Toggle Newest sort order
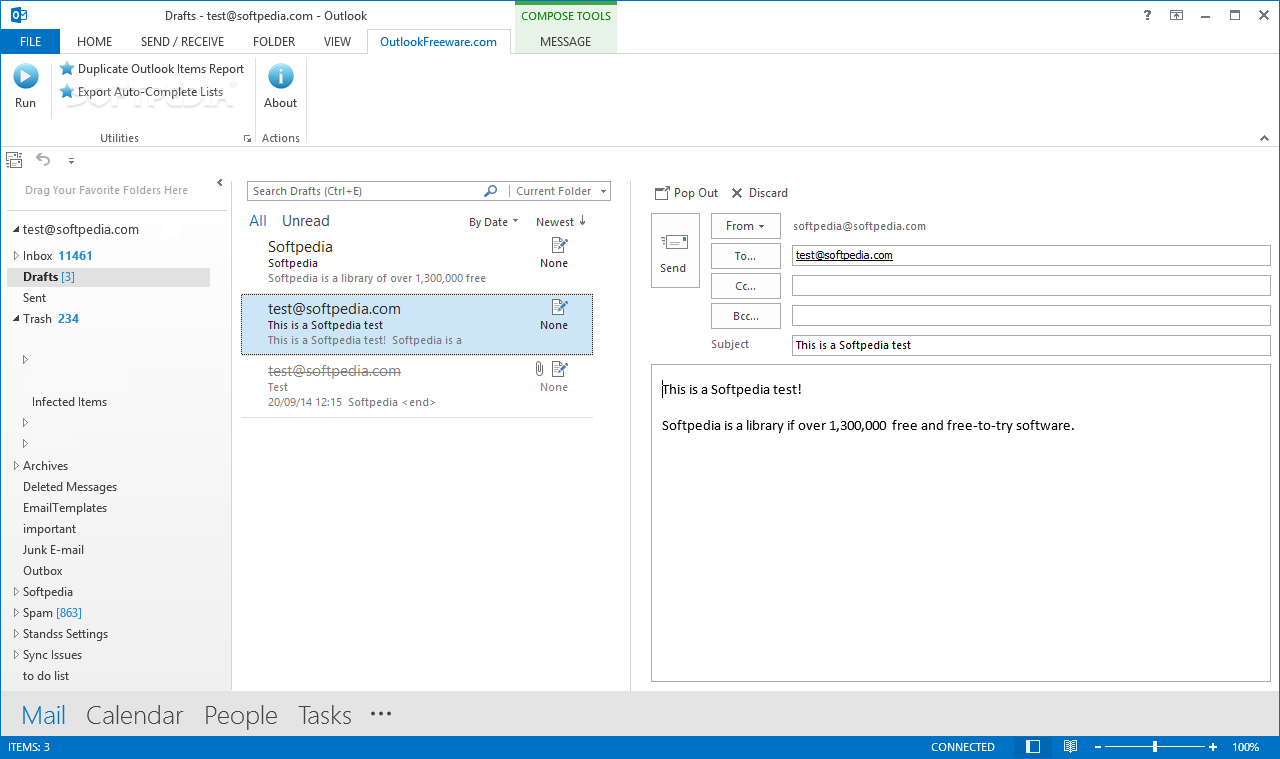Screen dimensions: 1280x759 (x=561, y=222)
